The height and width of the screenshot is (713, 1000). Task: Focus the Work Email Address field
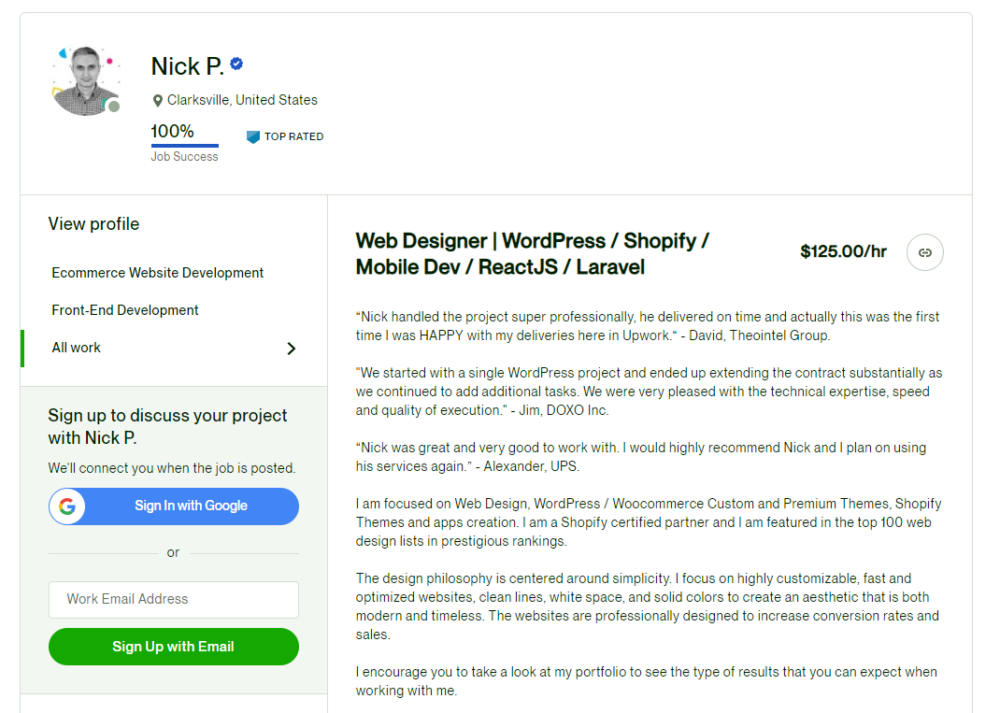[173, 599]
